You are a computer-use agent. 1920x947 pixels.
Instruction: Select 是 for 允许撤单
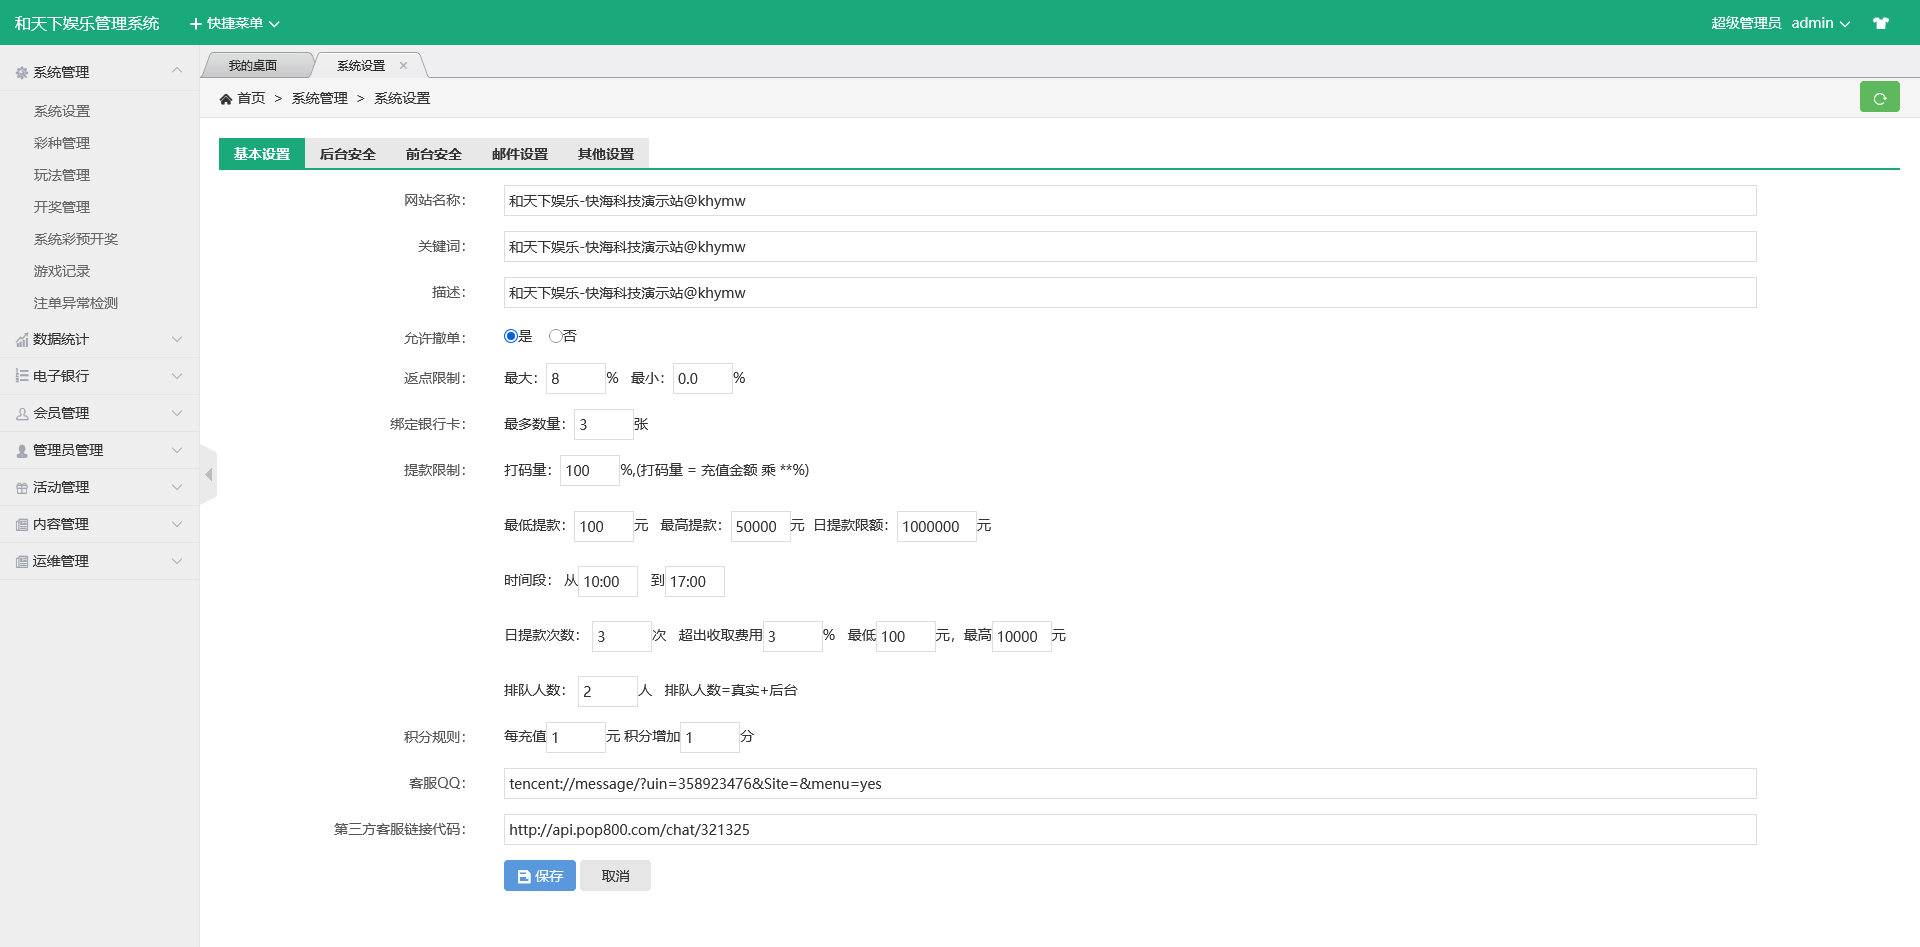[x=511, y=337]
